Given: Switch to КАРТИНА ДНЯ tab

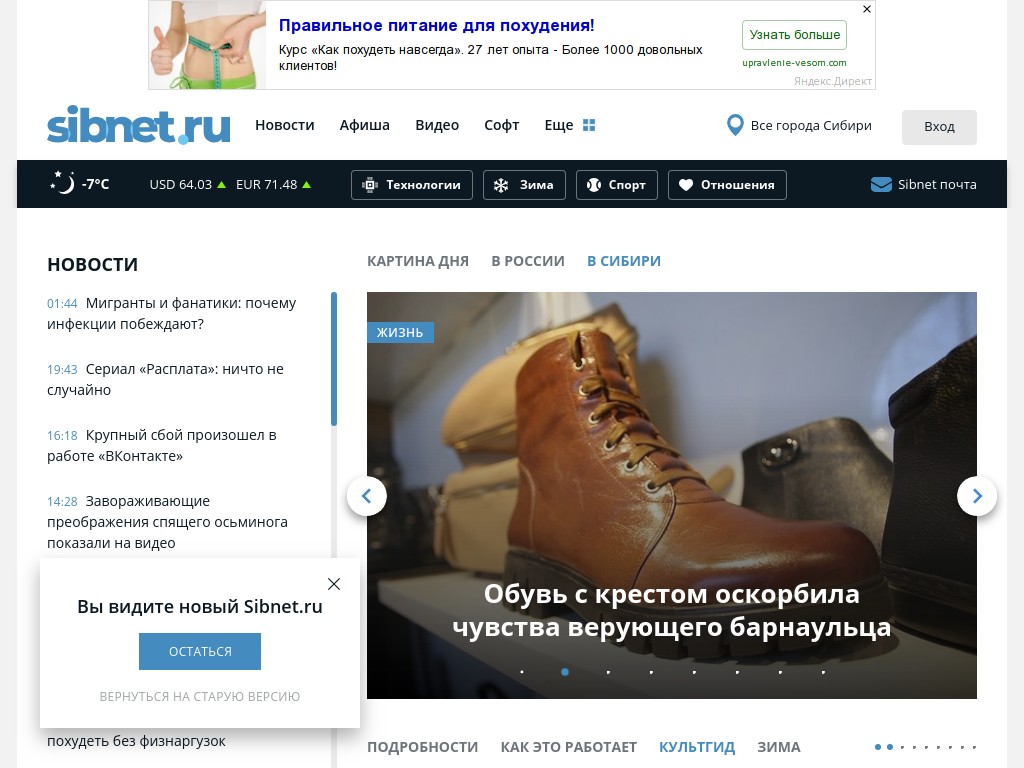Looking at the screenshot, I should pyautogui.click(x=418, y=261).
